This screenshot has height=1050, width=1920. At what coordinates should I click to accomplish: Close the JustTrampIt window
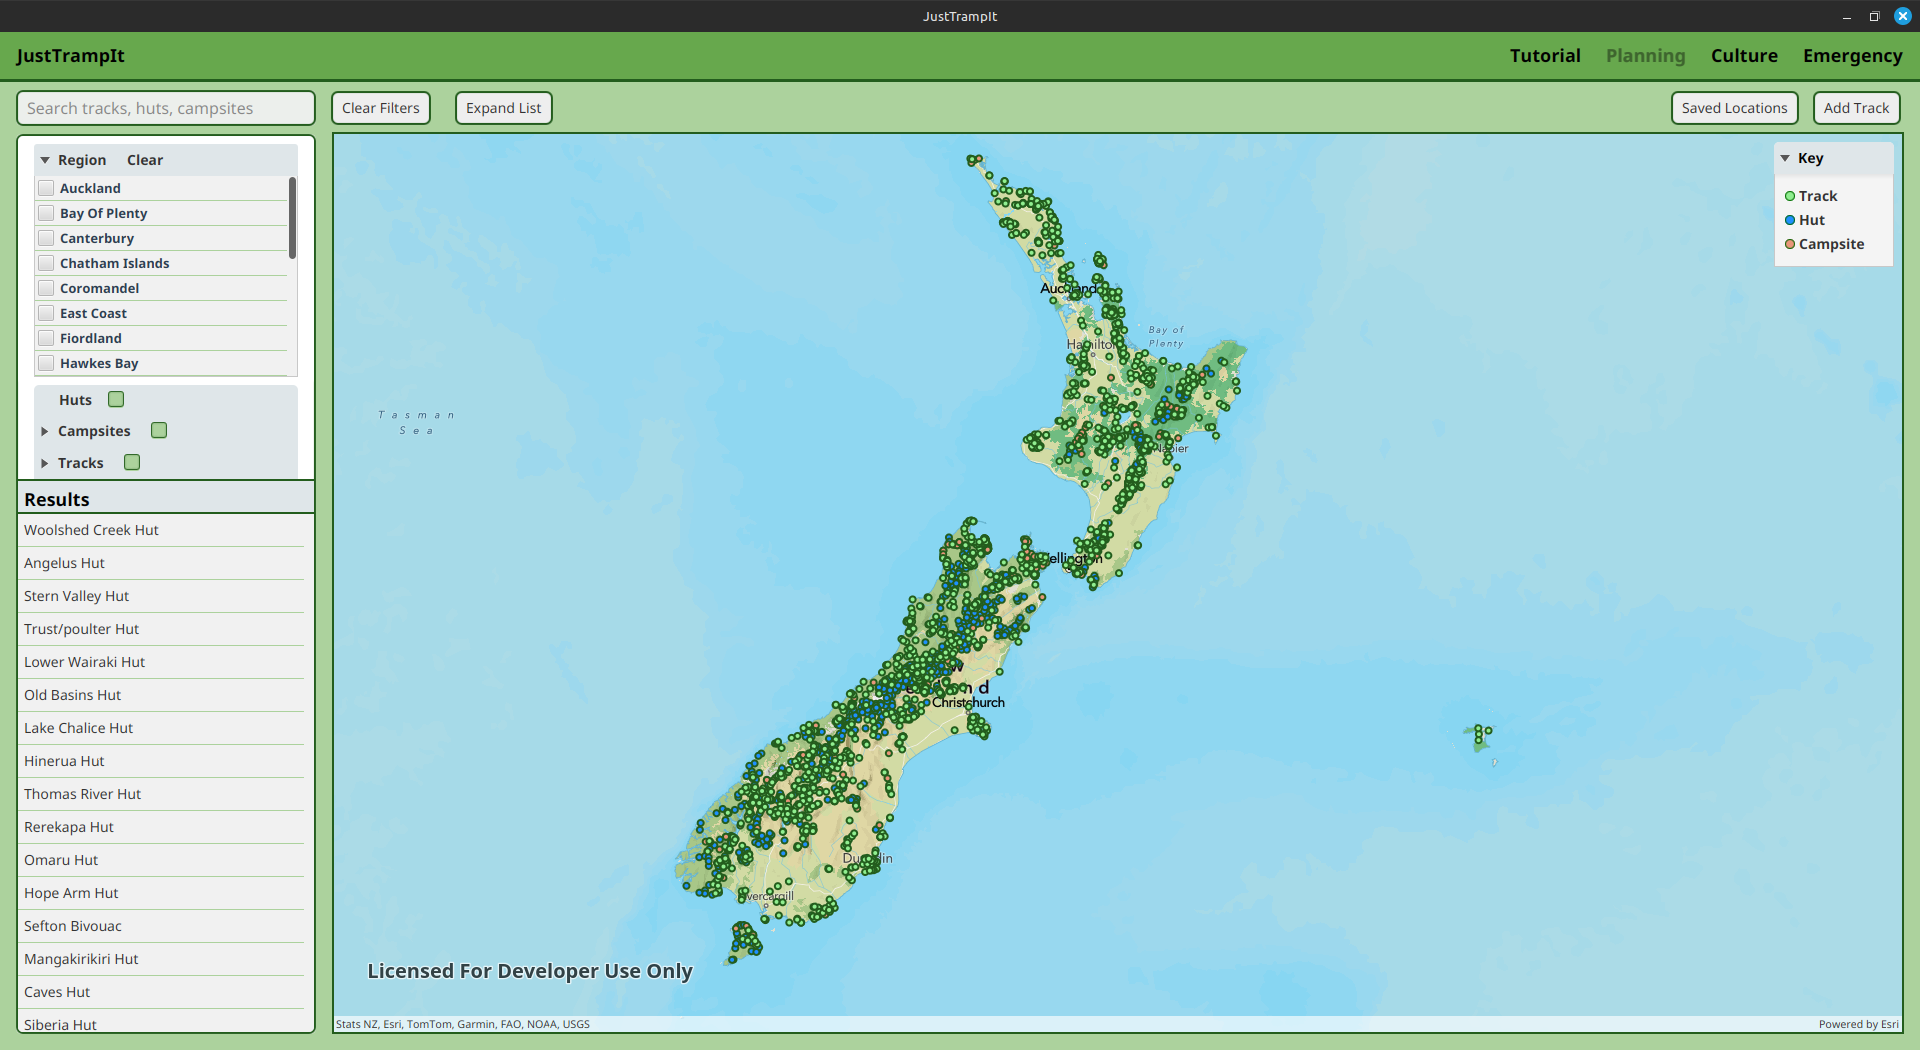click(x=1903, y=16)
